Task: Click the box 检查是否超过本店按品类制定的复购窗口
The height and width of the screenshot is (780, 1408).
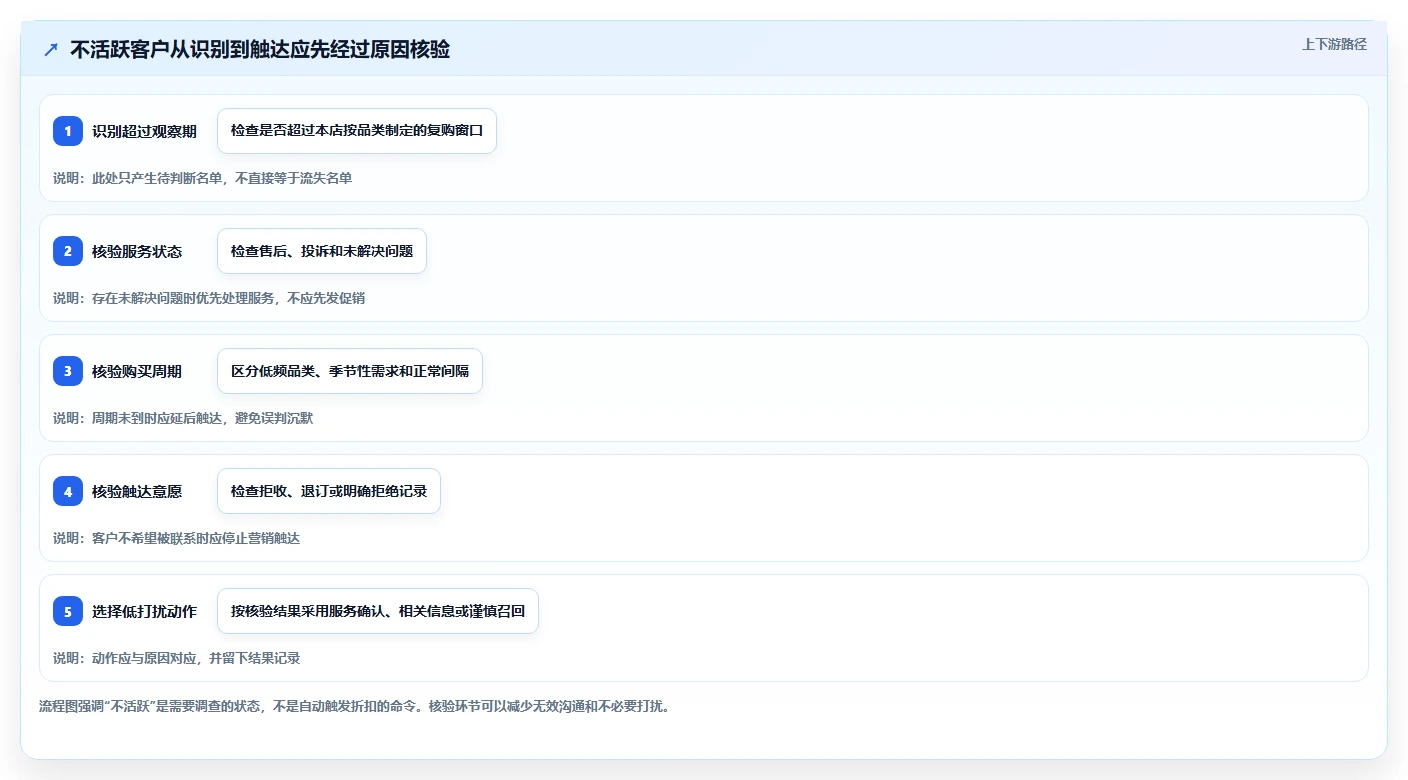Action: 357,131
